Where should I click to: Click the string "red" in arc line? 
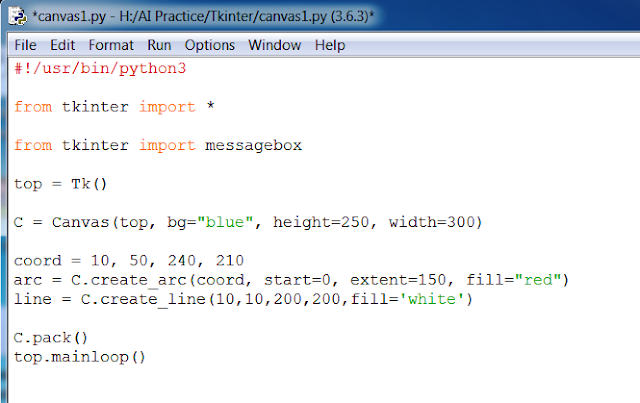(x=538, y=280)
